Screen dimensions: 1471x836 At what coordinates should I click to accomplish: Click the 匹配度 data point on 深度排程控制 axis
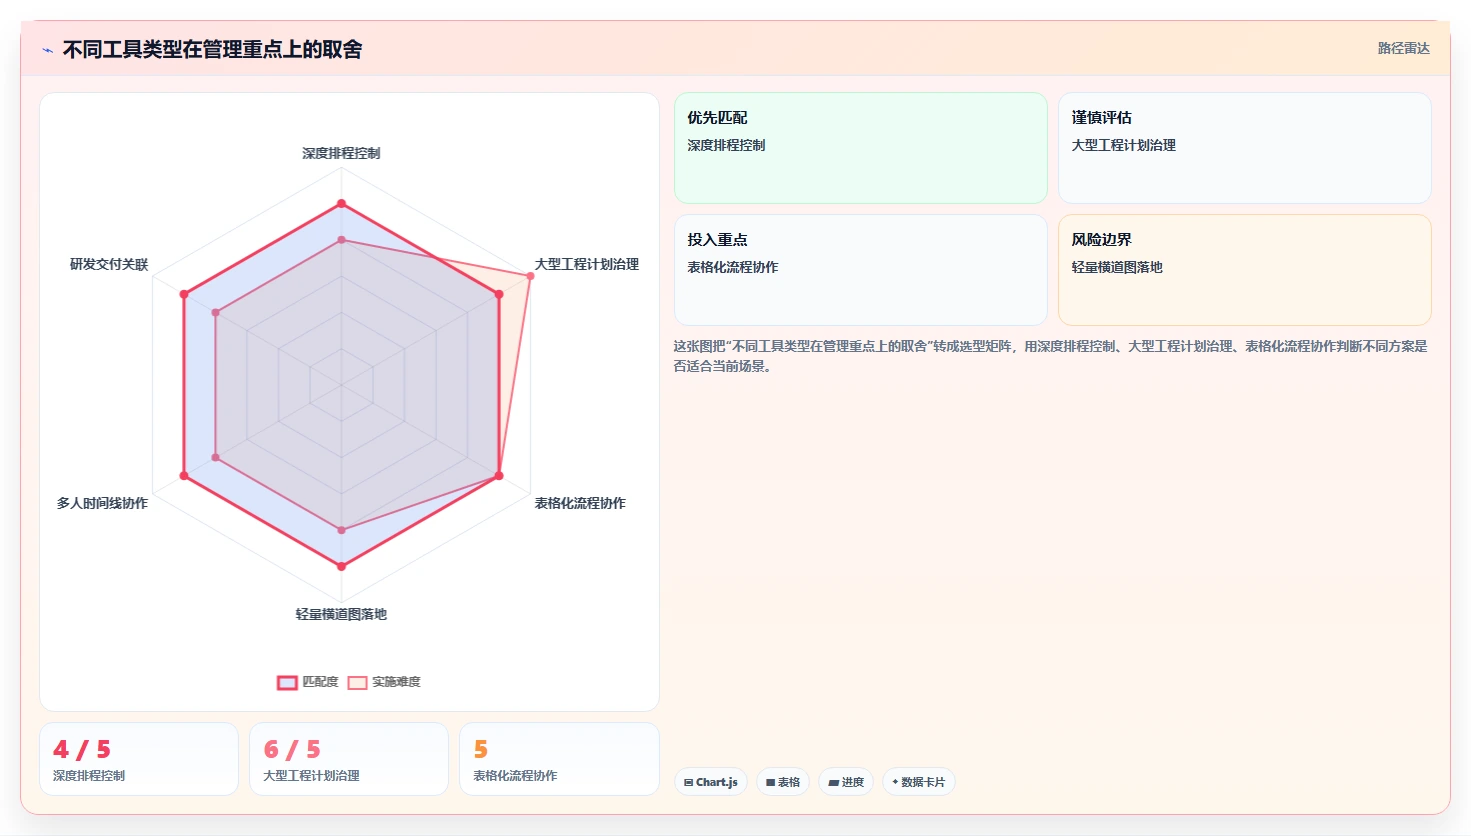pyautogui.click(x=341, y=204)
